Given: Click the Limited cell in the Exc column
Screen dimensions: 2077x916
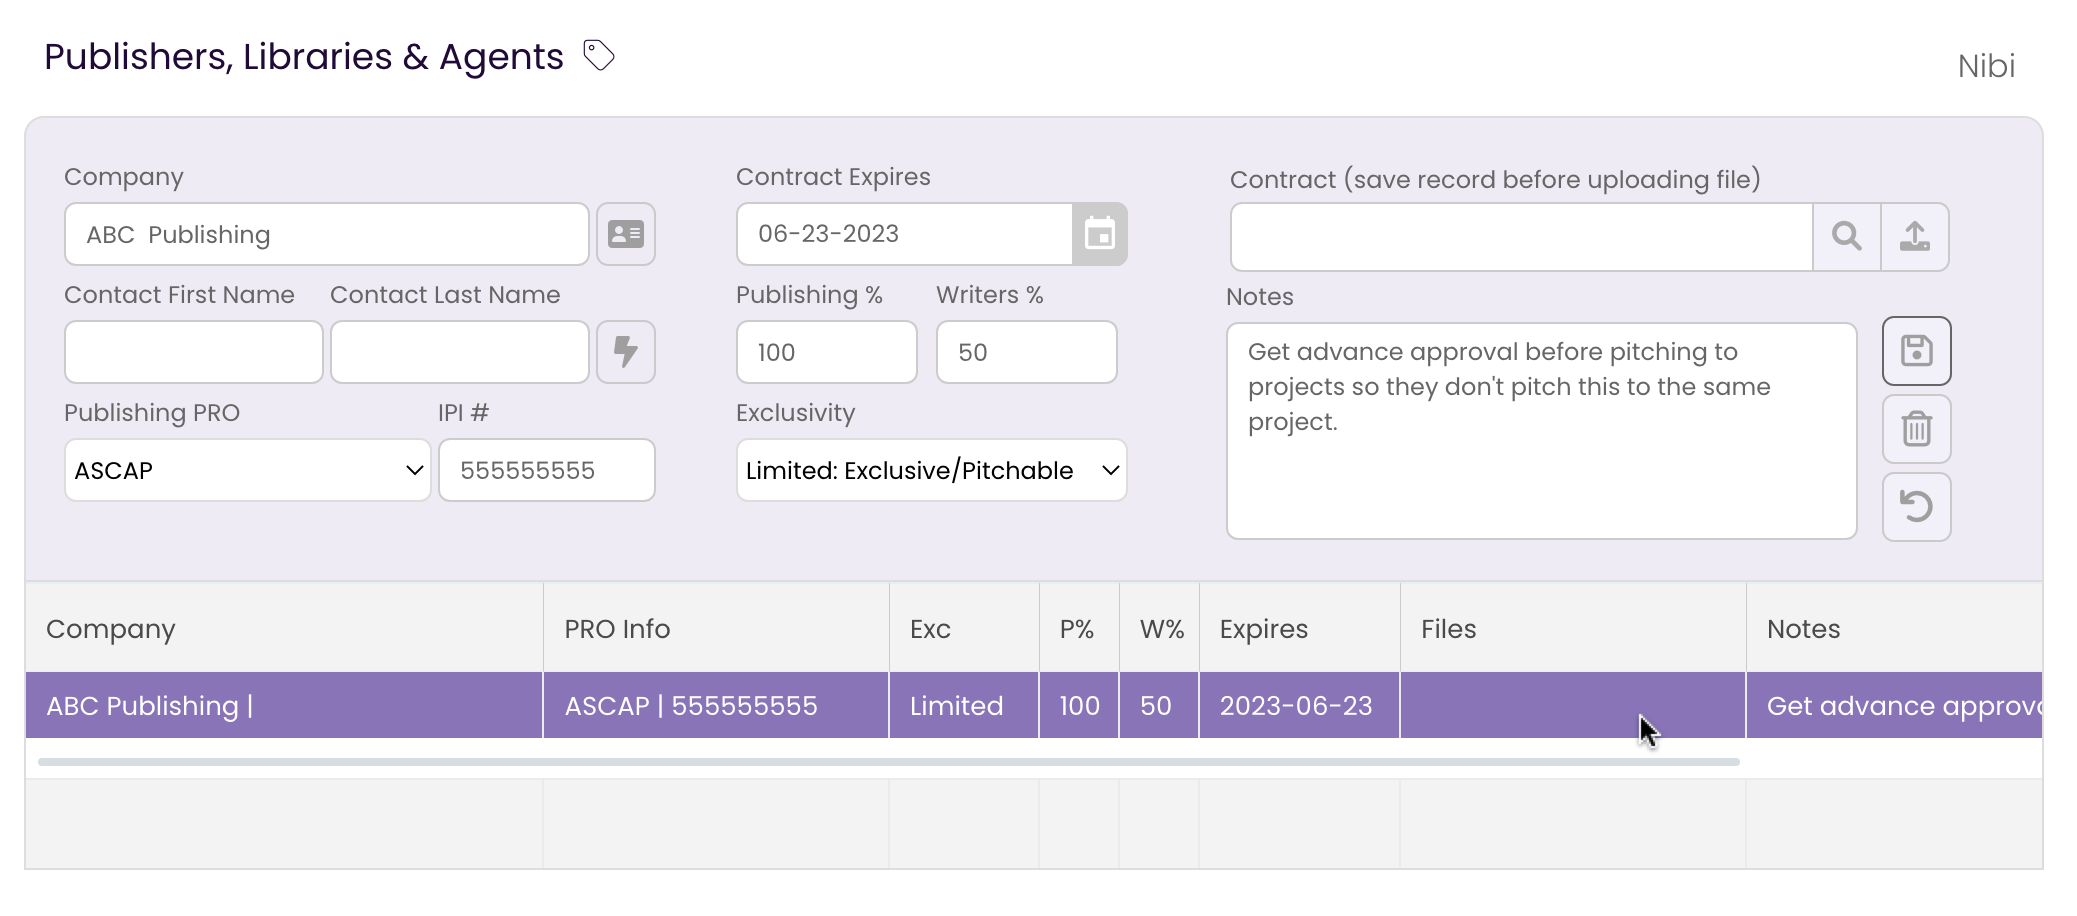Looking at the screenshot, I should [x=964, y=706].
